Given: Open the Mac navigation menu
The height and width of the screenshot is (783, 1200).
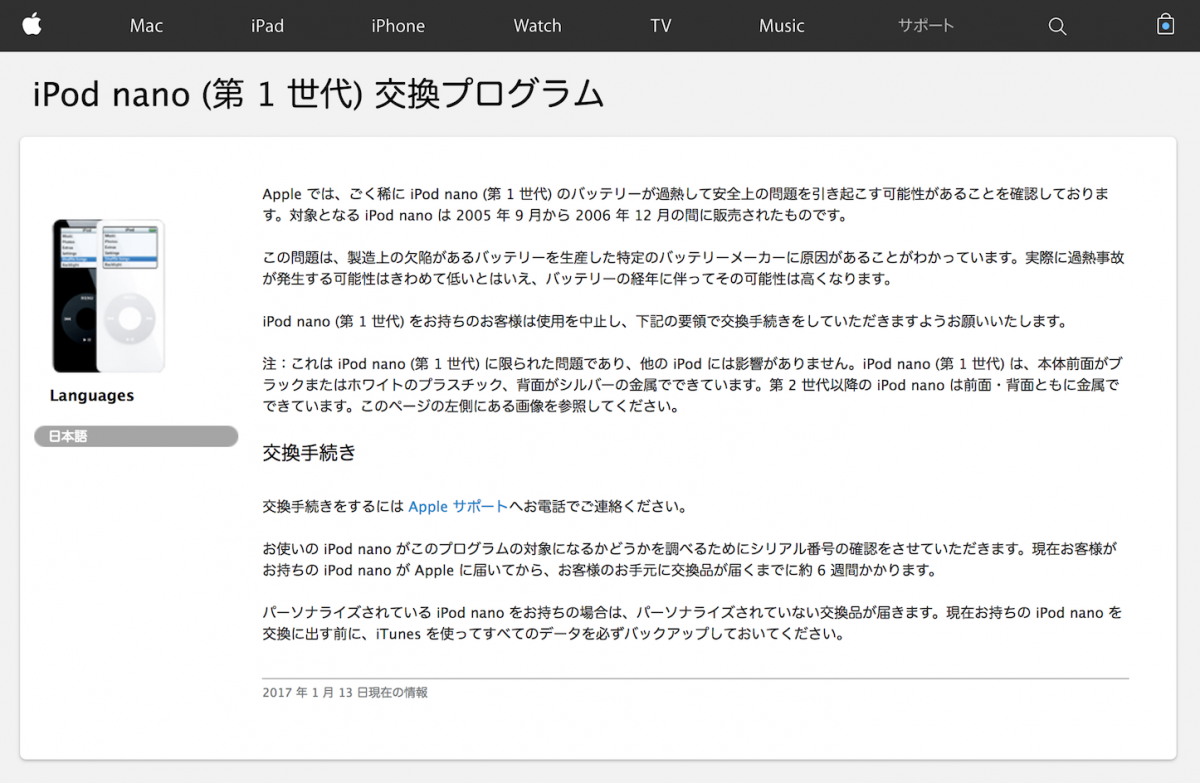Looking at the screenshot, I should click(x=146, y=26).
